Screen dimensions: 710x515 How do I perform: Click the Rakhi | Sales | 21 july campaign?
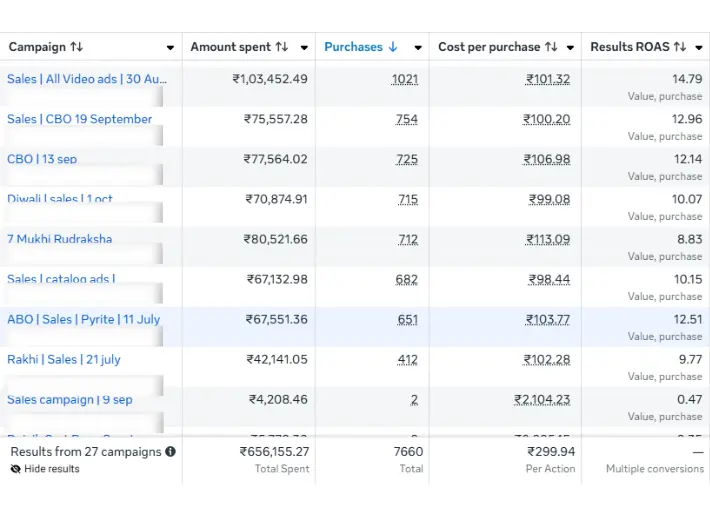pyautogui.click(x=64, y=359)
